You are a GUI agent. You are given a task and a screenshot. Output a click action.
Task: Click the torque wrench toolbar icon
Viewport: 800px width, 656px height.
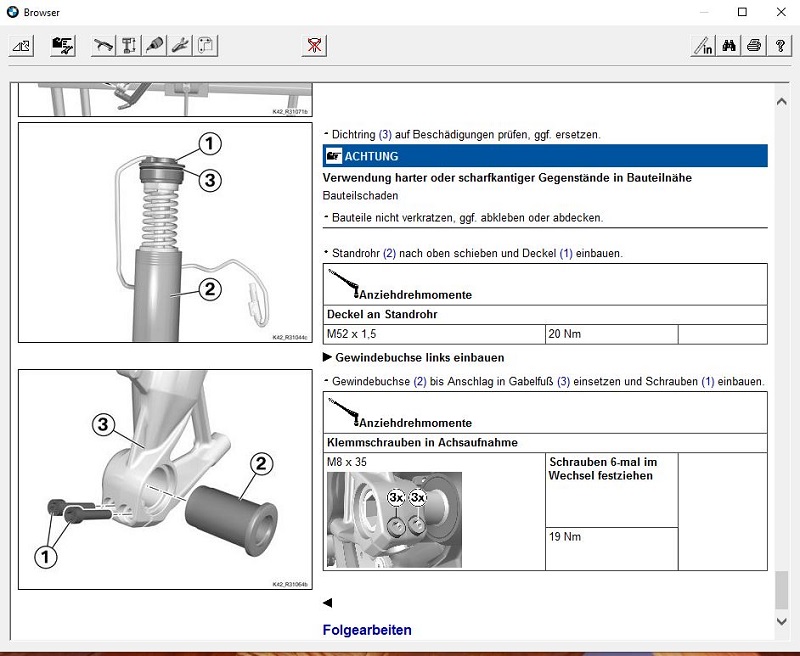103,45
